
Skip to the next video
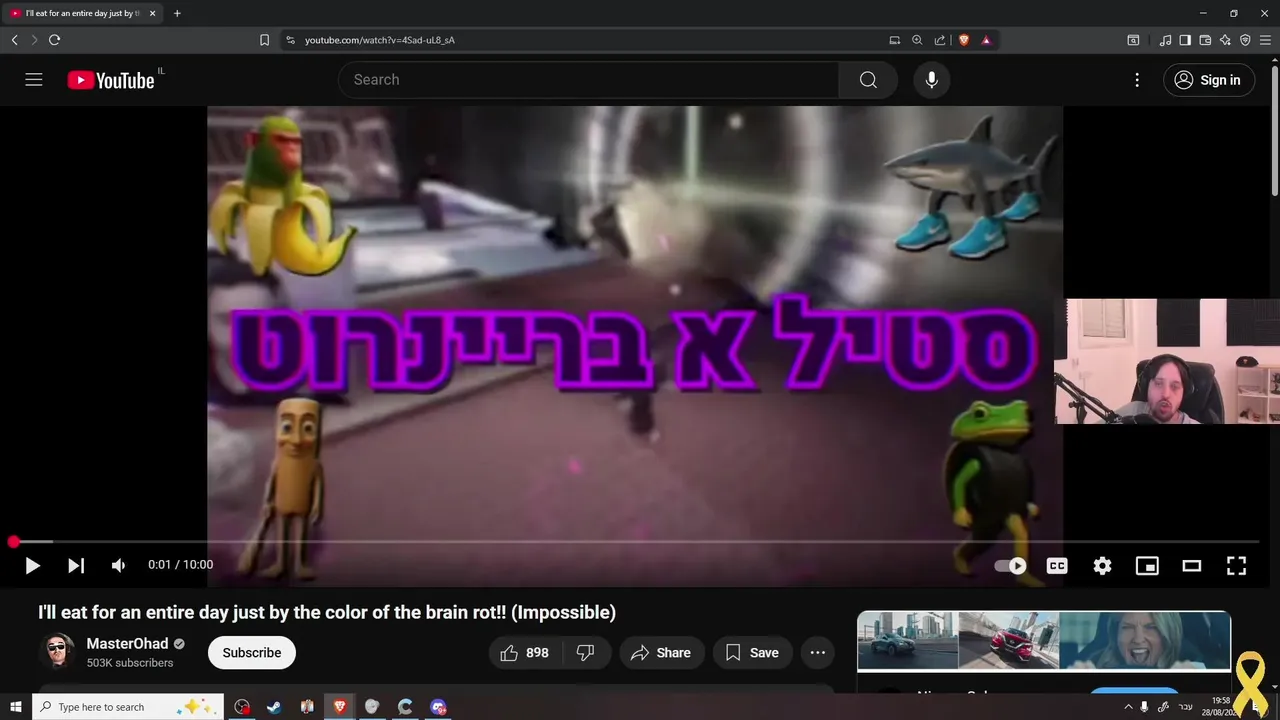76,565
